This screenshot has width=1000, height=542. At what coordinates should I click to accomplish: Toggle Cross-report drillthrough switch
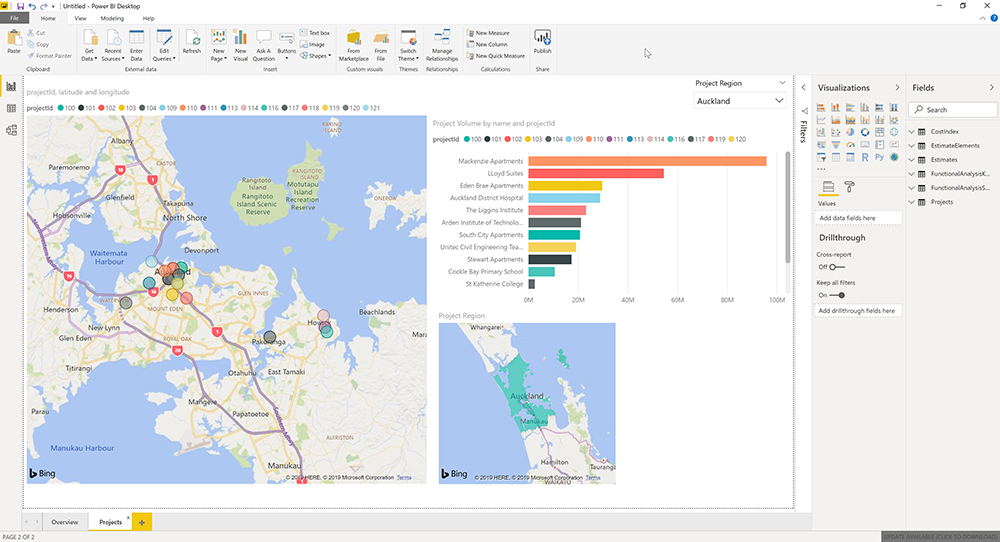point(837,267)
